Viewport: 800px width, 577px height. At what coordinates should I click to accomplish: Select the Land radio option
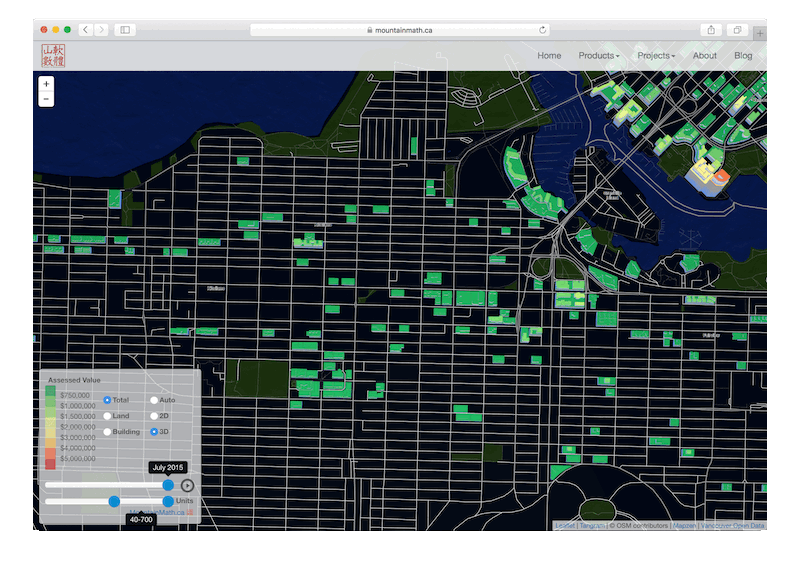107,415
